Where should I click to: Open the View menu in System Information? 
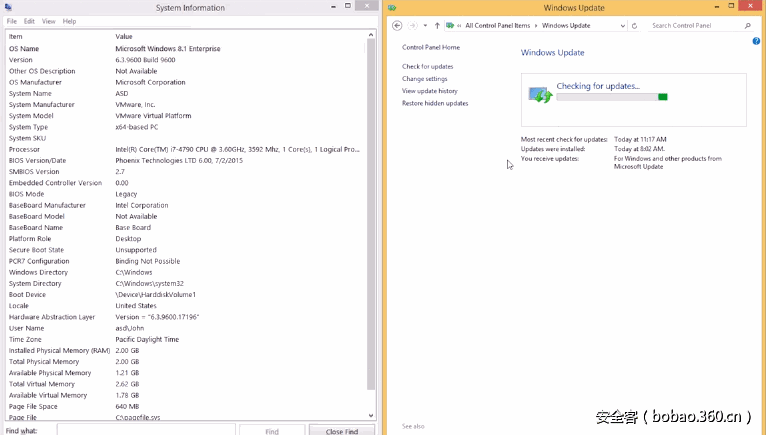[x=48, y=21]
